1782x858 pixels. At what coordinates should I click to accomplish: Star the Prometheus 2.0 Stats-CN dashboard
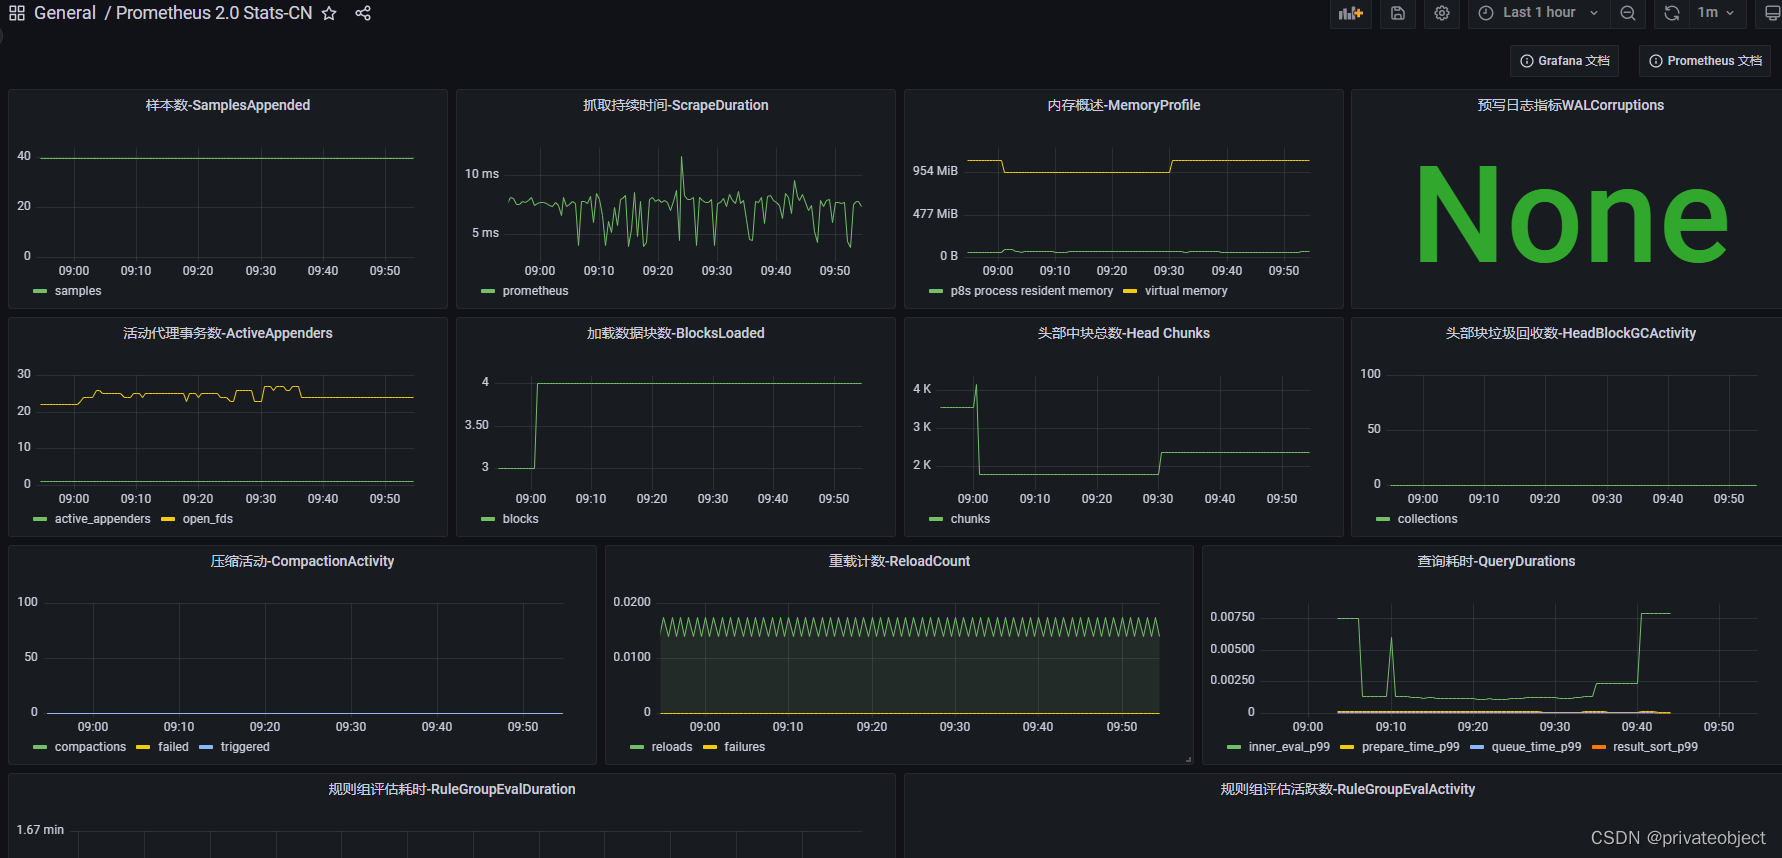point(329,13)
